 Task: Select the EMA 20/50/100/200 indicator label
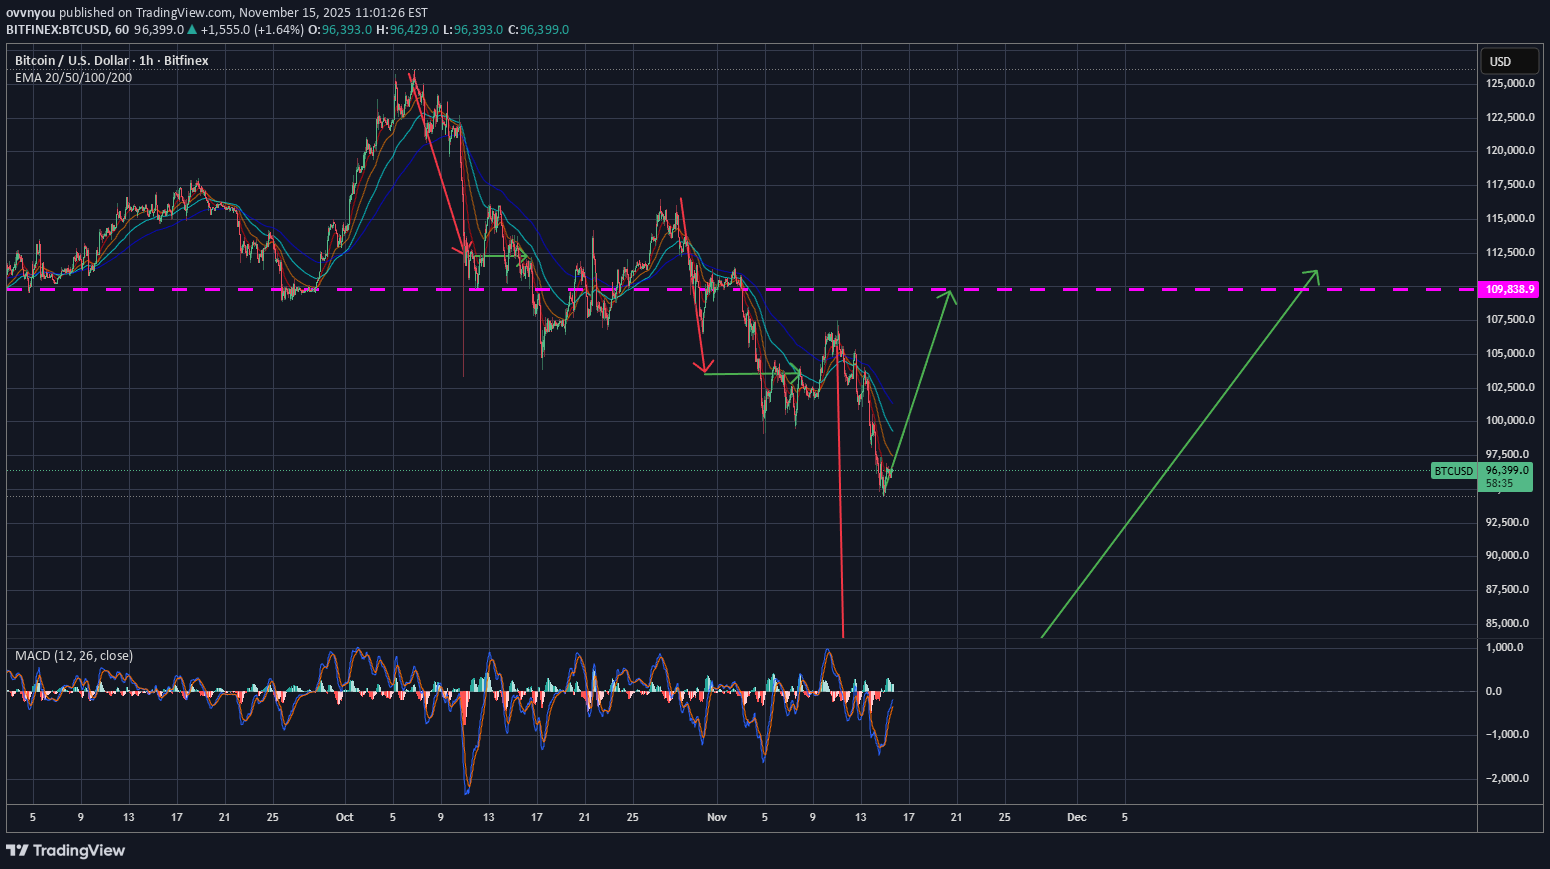click(x=73, y=78)
